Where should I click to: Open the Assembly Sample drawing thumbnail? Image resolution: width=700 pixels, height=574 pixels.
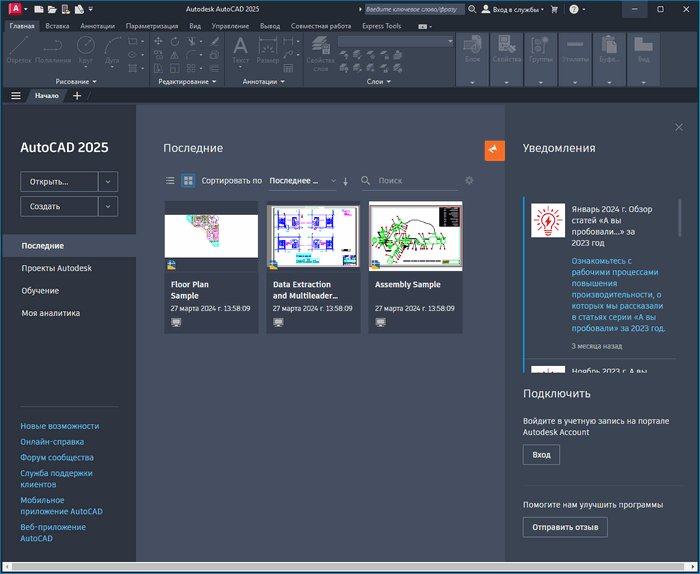point(415,237)
